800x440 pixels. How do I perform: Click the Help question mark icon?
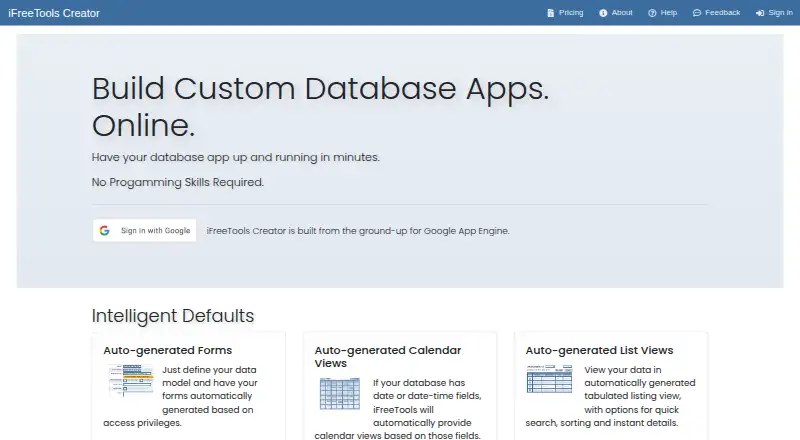652,13
